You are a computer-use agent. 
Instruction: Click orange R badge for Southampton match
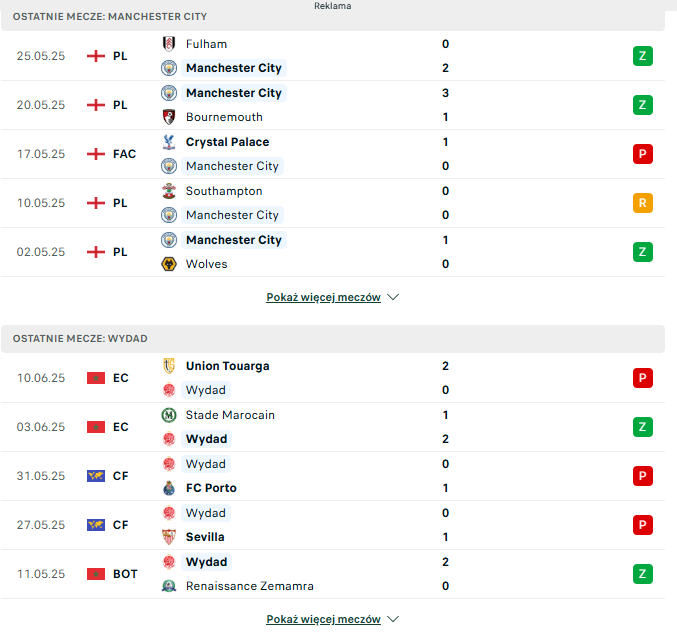[x=642, y=203]
